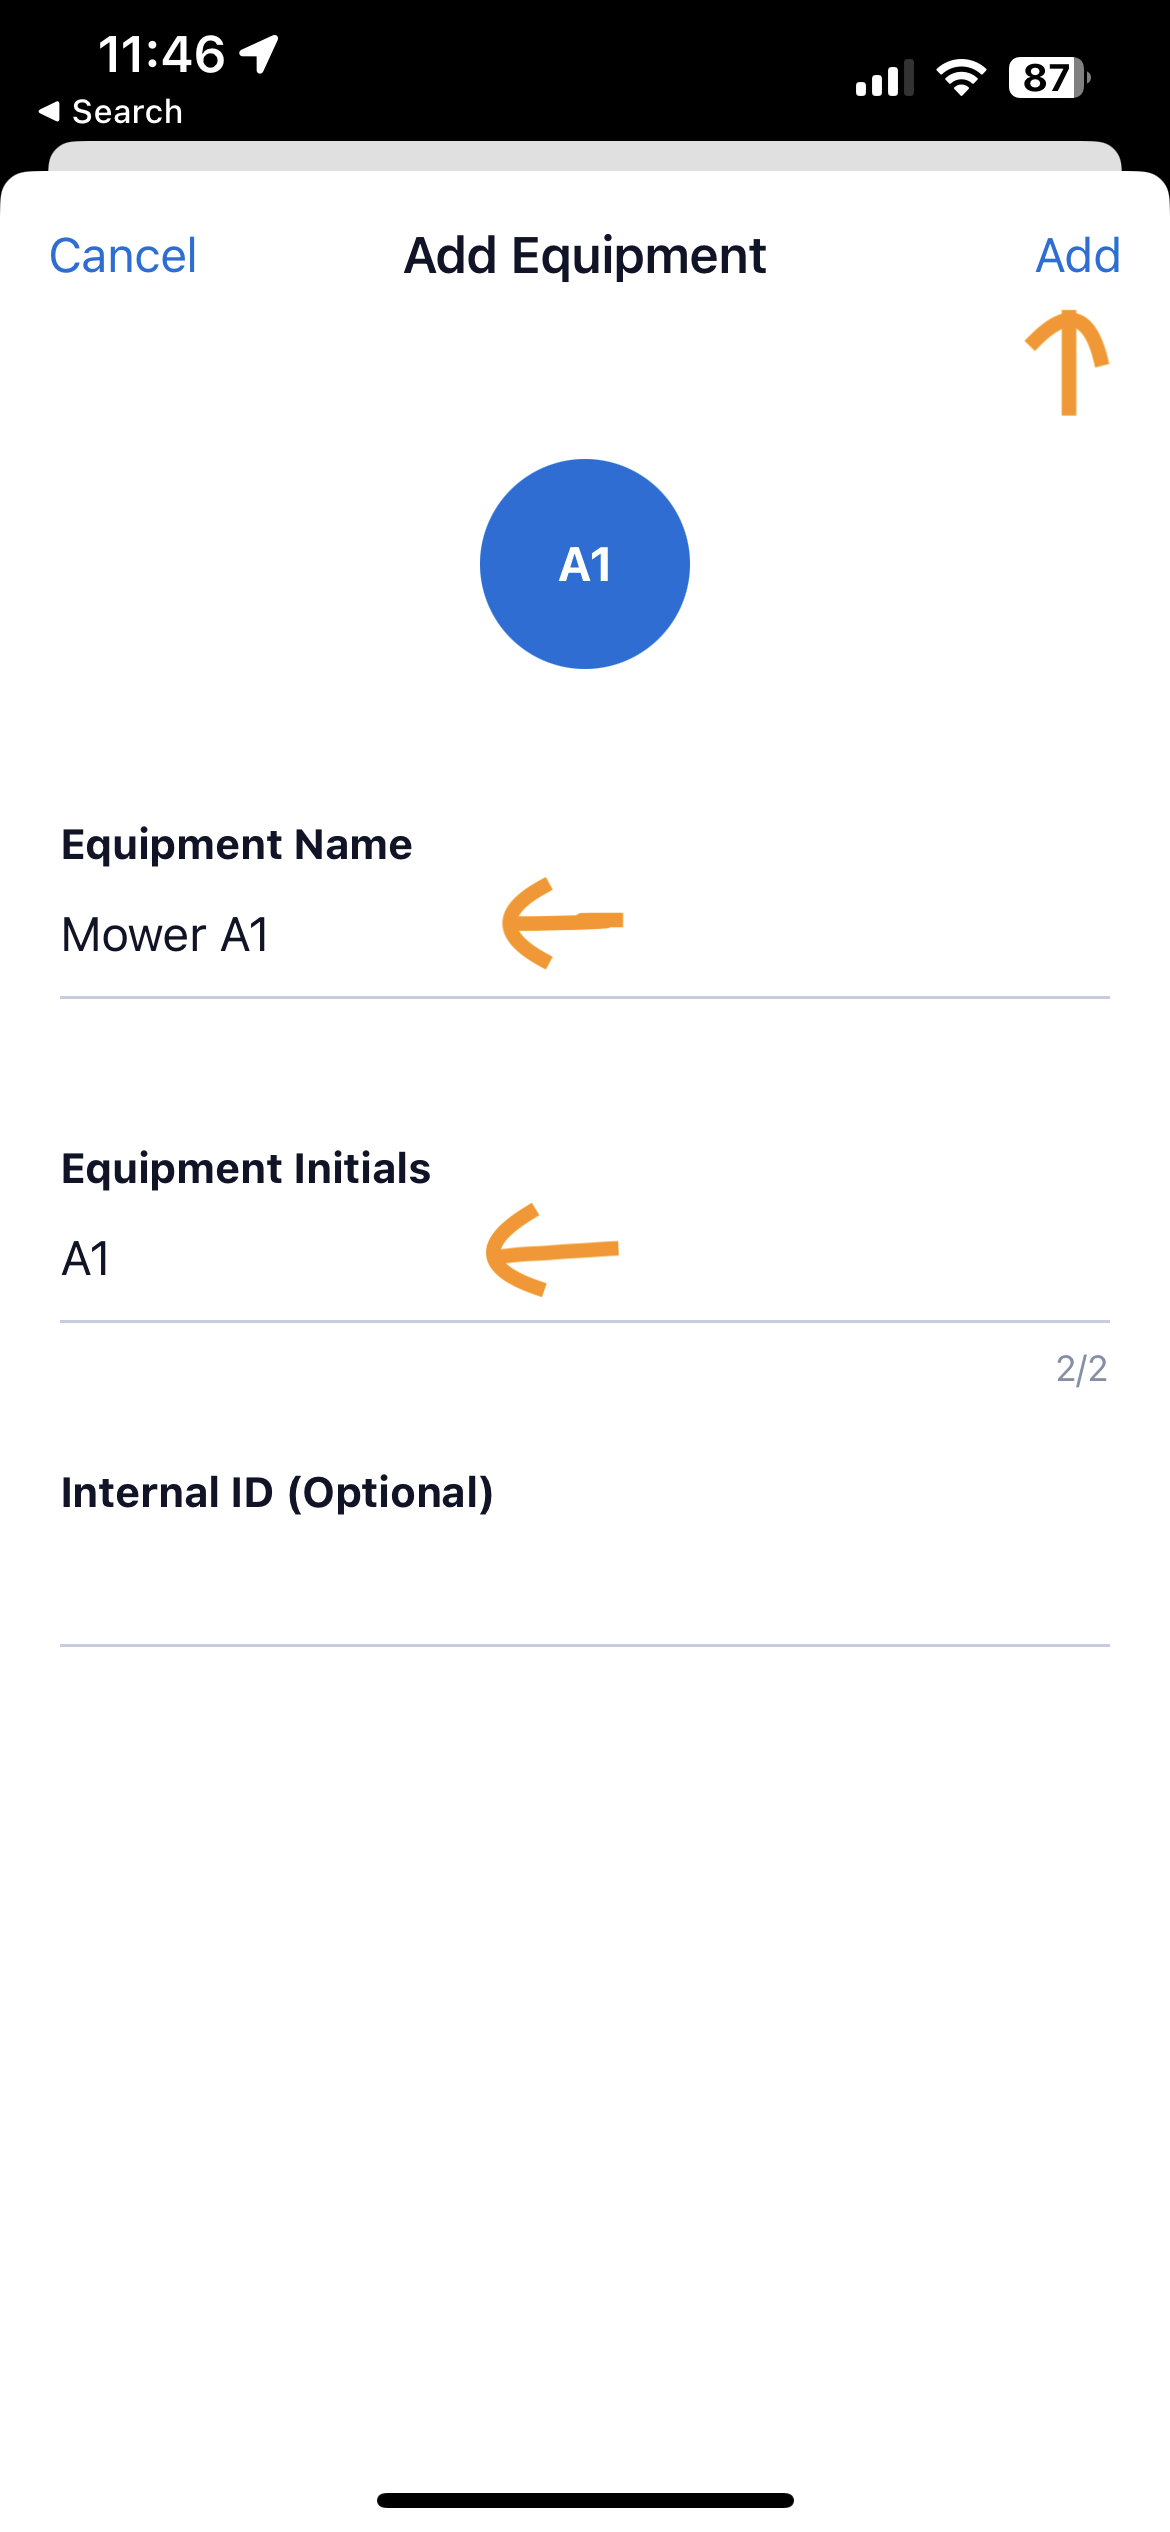Tap the 'Internal ID (Optional)' label
1170x2532 pixels.
[277, 1493]
